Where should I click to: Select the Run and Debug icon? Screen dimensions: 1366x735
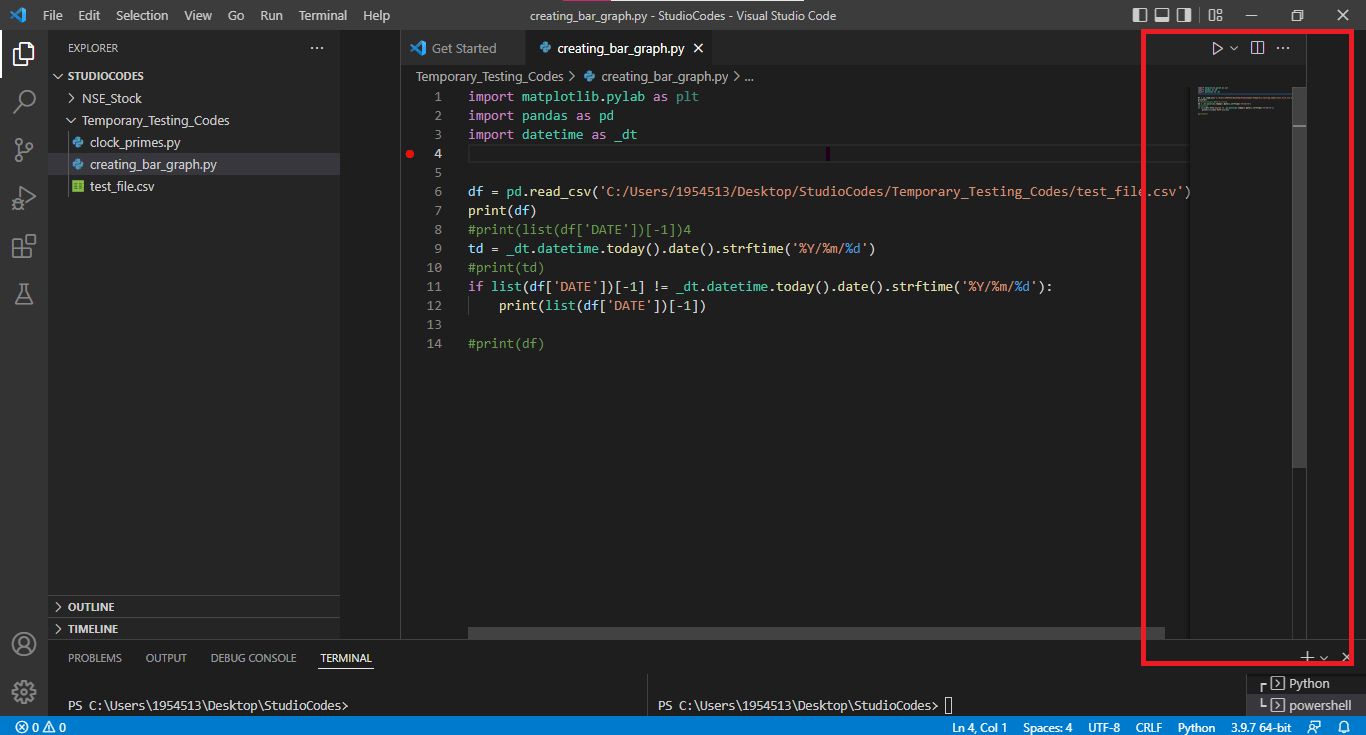point(24,198)
